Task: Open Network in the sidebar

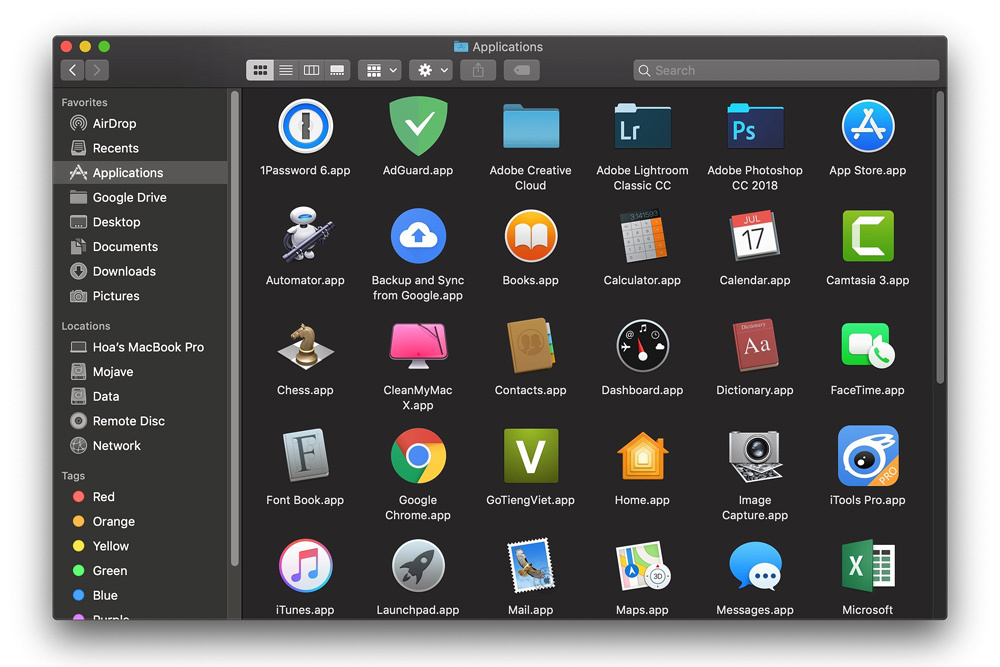Action: (x=140, y=446)
